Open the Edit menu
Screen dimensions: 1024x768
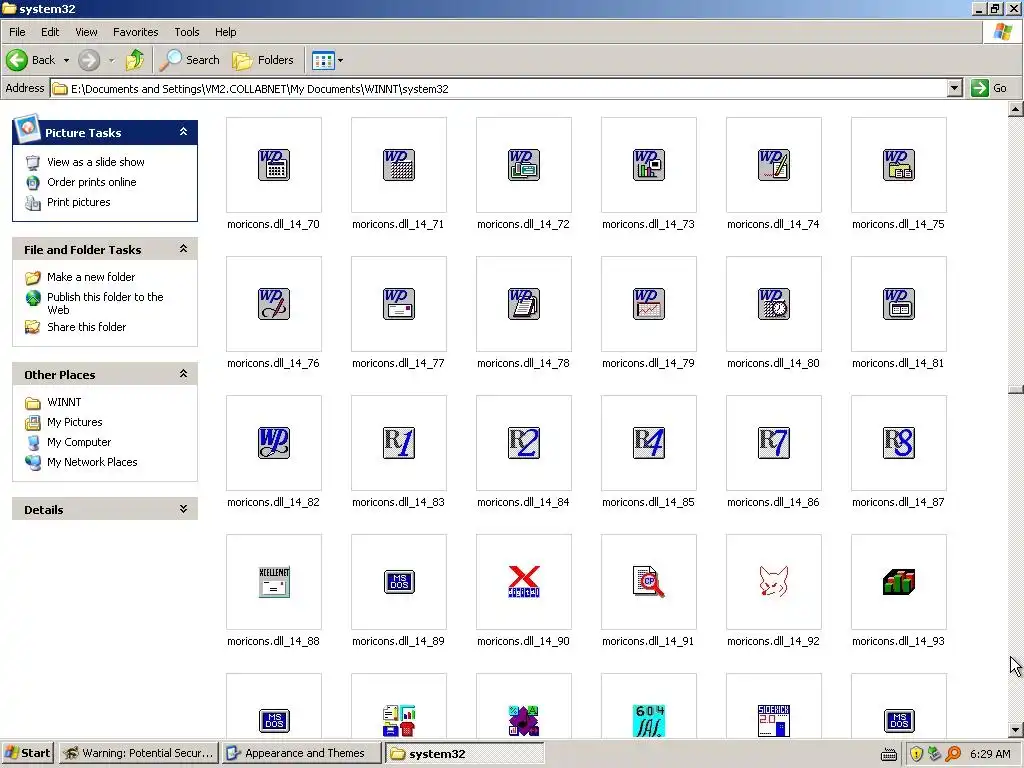tap(50, 32)
